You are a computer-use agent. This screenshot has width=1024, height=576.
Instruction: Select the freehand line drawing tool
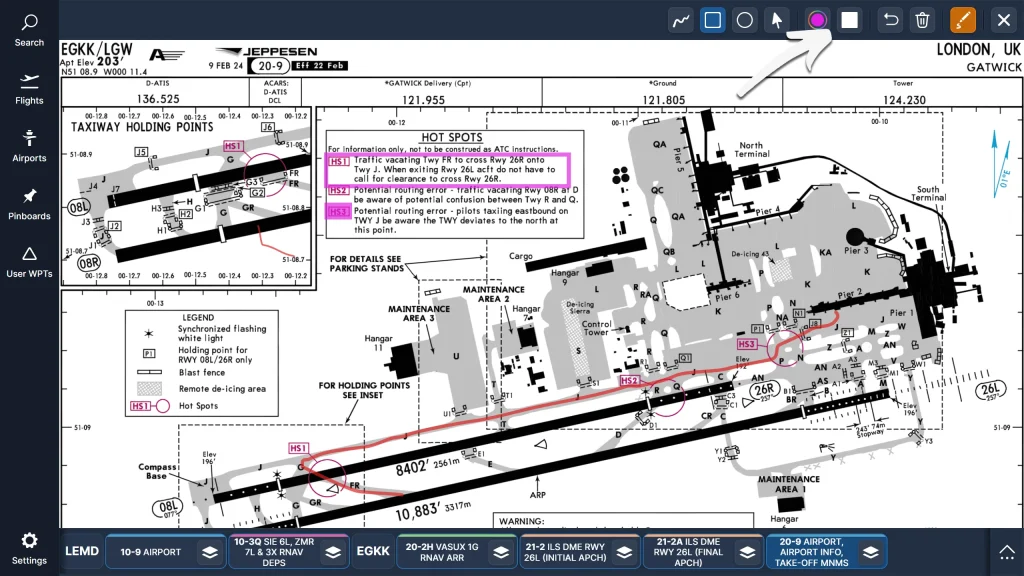680,20
